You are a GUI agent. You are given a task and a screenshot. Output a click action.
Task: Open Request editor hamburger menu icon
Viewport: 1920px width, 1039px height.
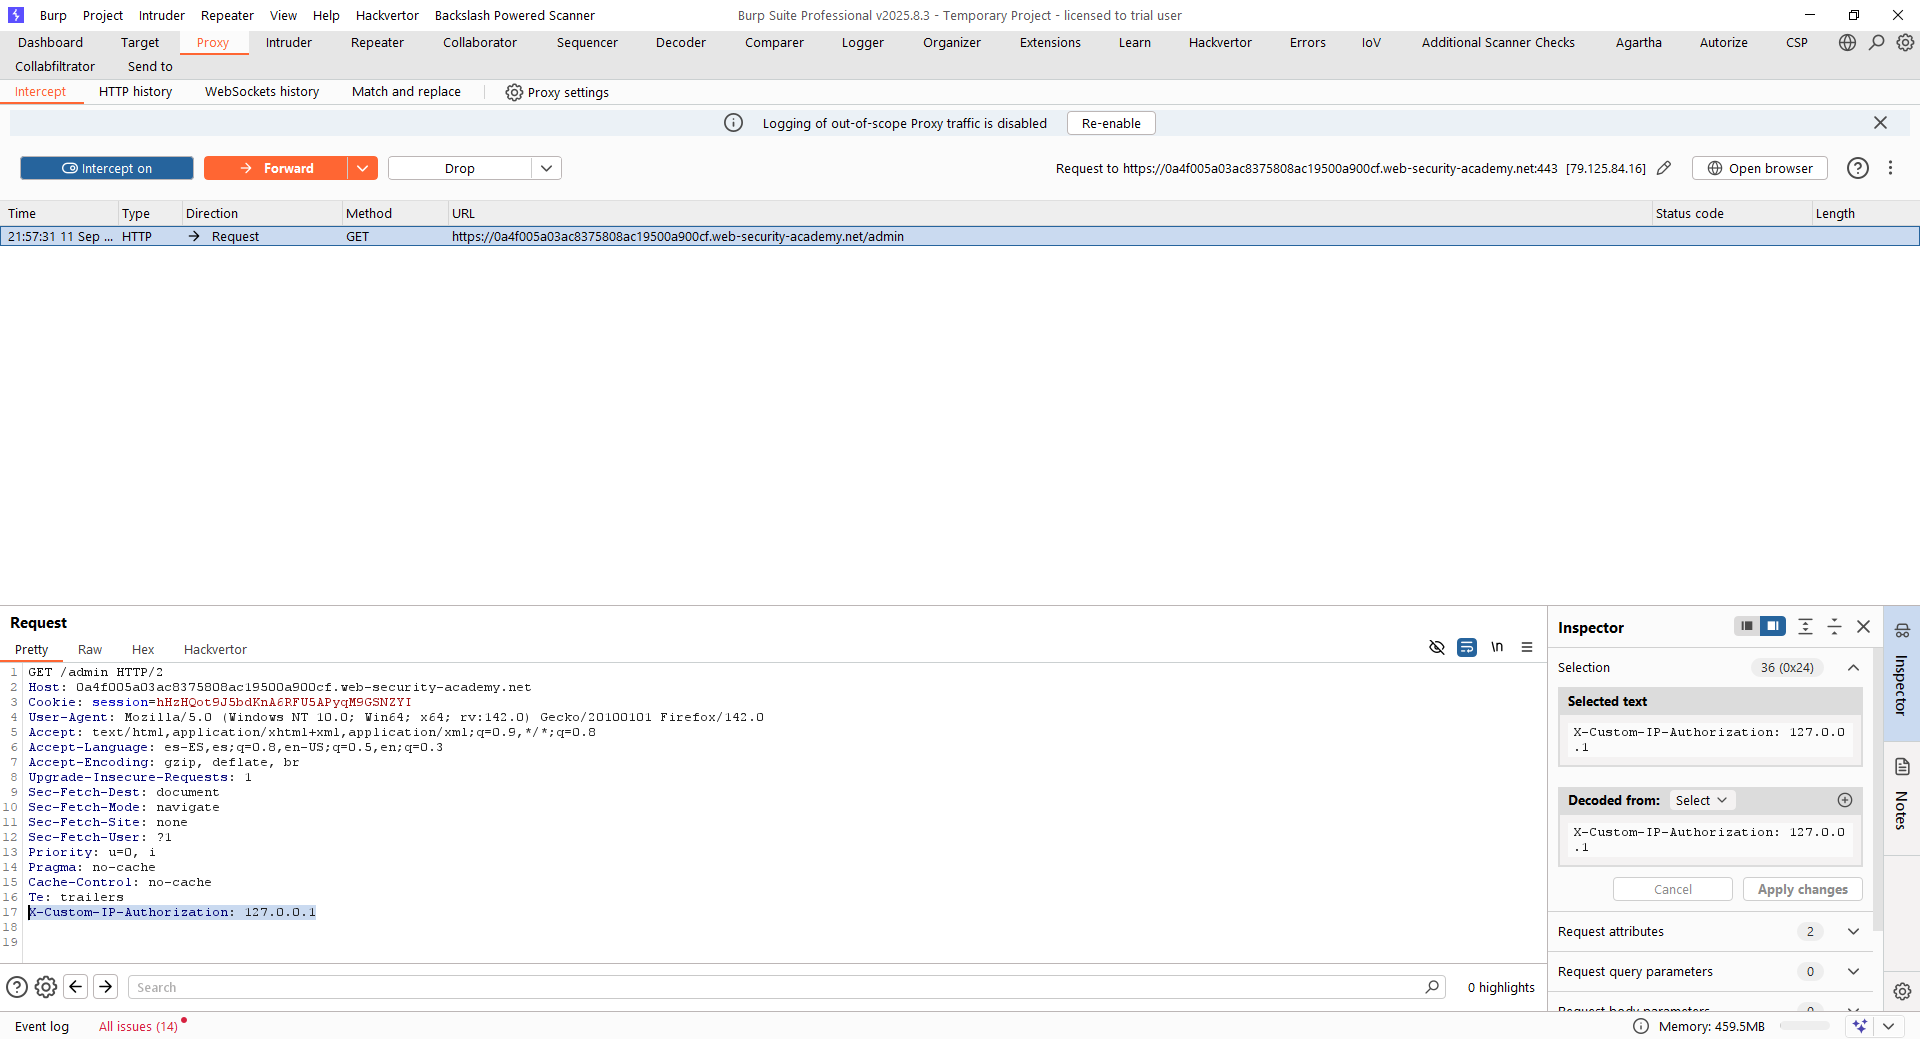coord(1527,647)
